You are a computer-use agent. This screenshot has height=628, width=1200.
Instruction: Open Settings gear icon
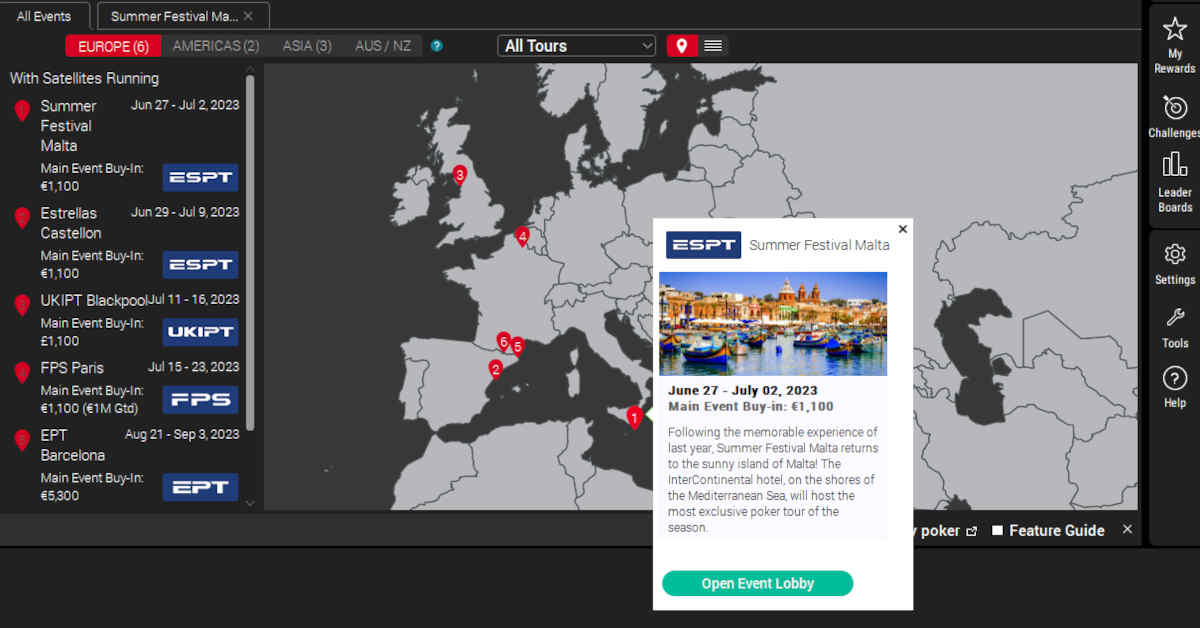1175,254
